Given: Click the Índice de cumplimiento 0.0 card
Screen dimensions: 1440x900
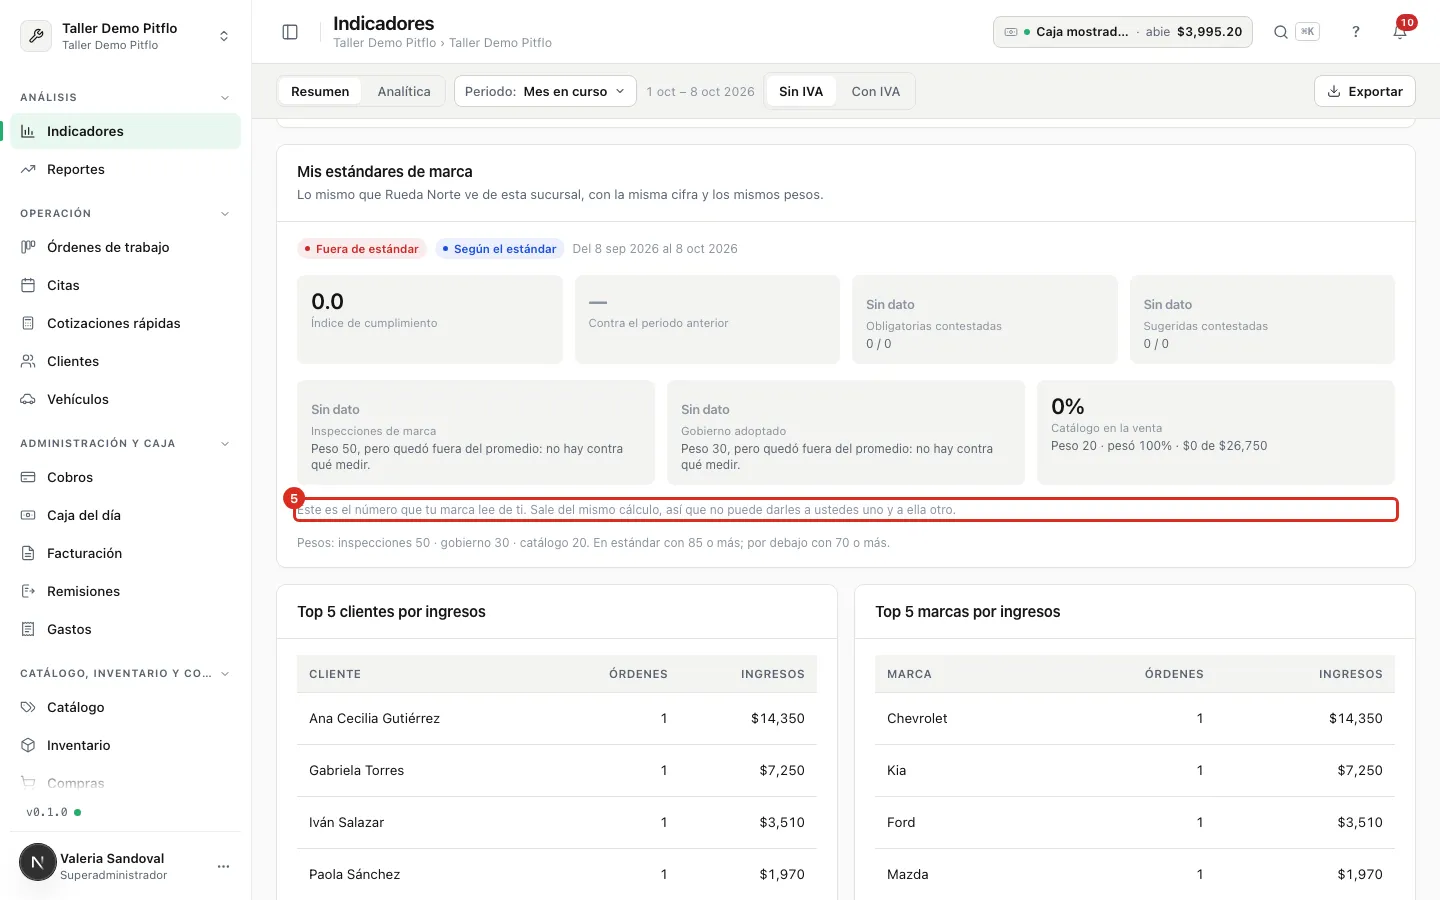Looking at the screenshot, I should point(430,319).
